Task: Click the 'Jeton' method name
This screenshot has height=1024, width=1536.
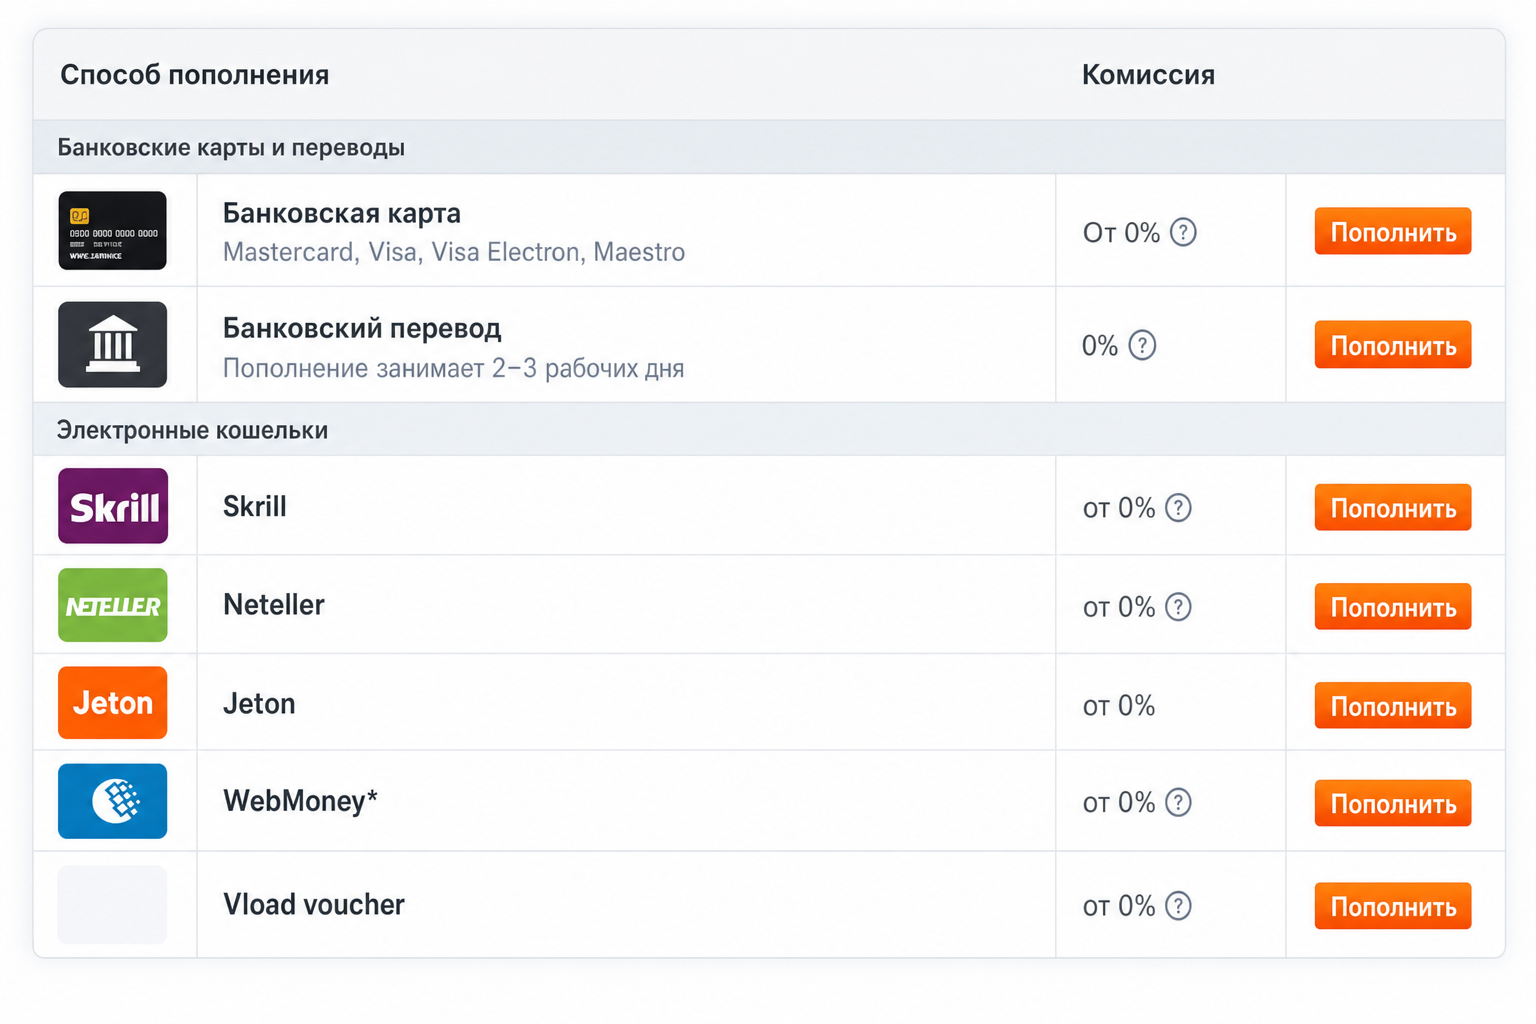Action: pyautogui.click(x=259, y=704)
